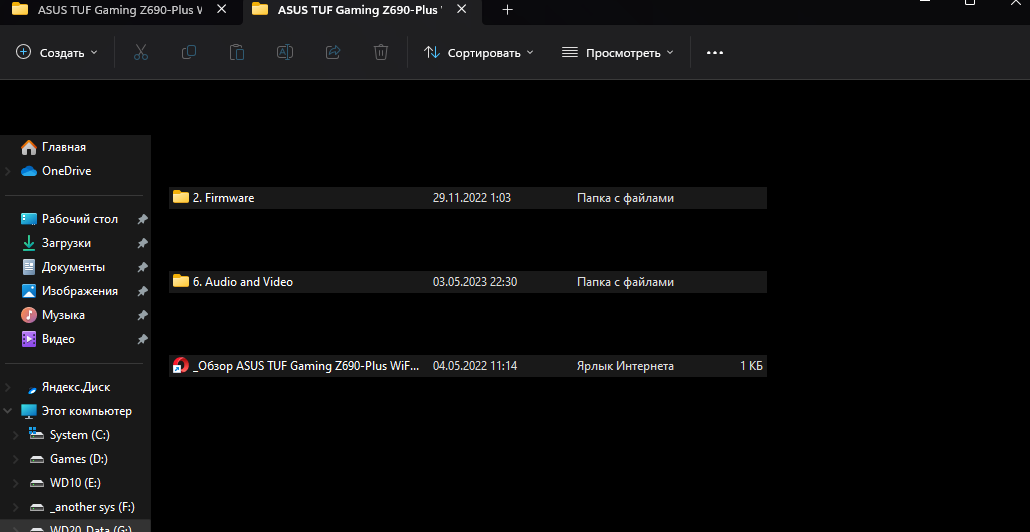The image size is (1030, 532).
Task: Select the _Обзор ASUS TUF Gaming shortcut
Action: (x=468, y=366)
